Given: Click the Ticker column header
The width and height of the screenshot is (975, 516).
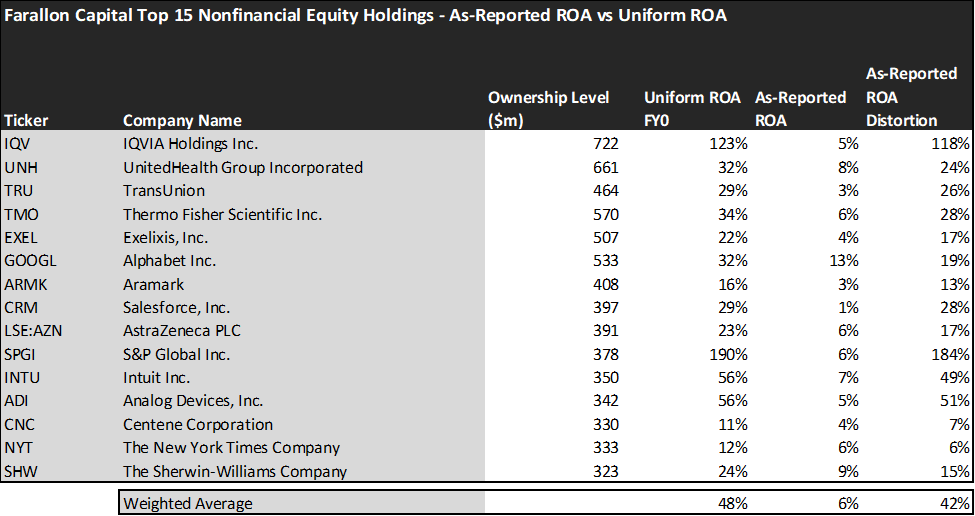Looking at the screenshot, I should pos(25,120).
